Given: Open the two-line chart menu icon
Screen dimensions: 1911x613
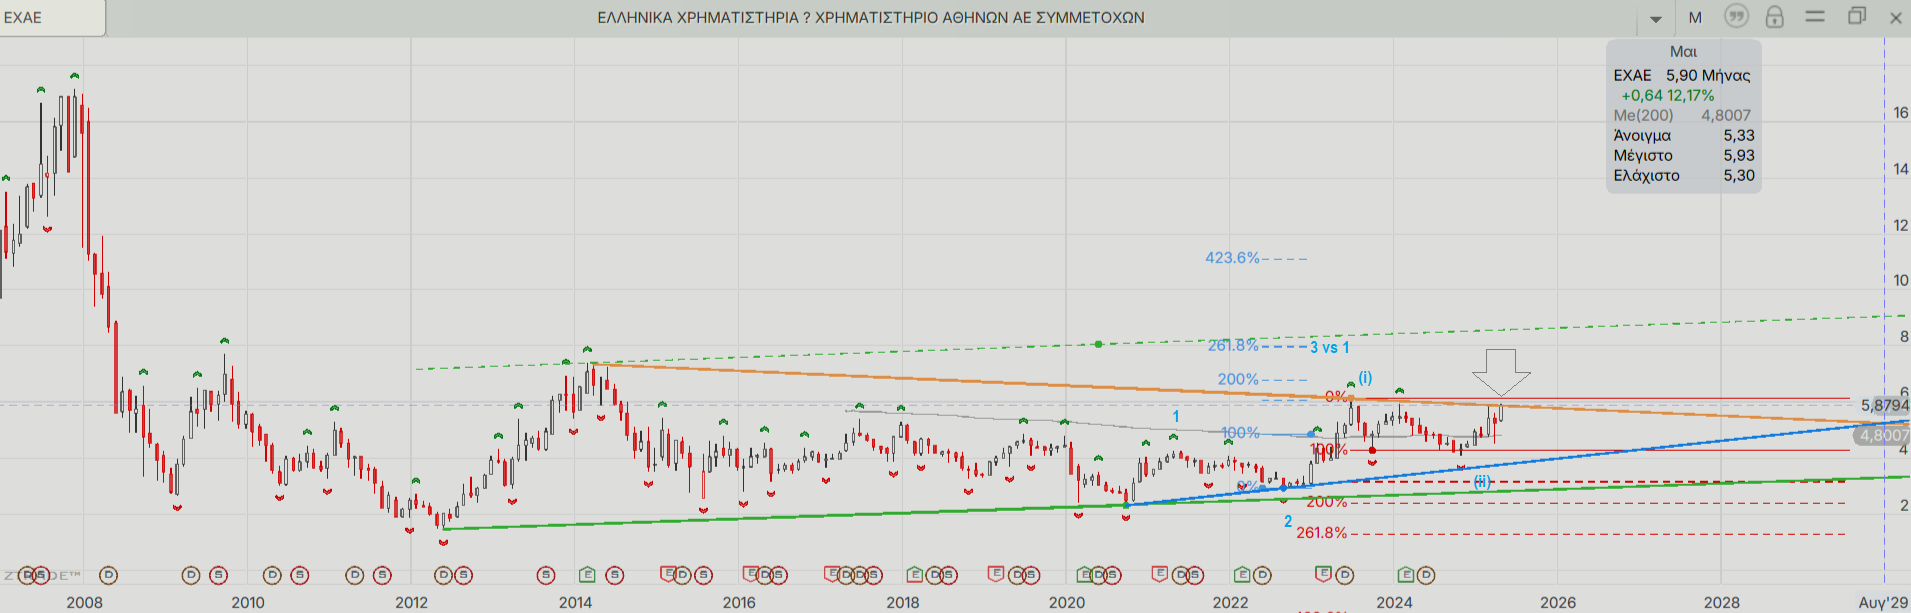Looking at the screenshot, I should point(1815,16).
